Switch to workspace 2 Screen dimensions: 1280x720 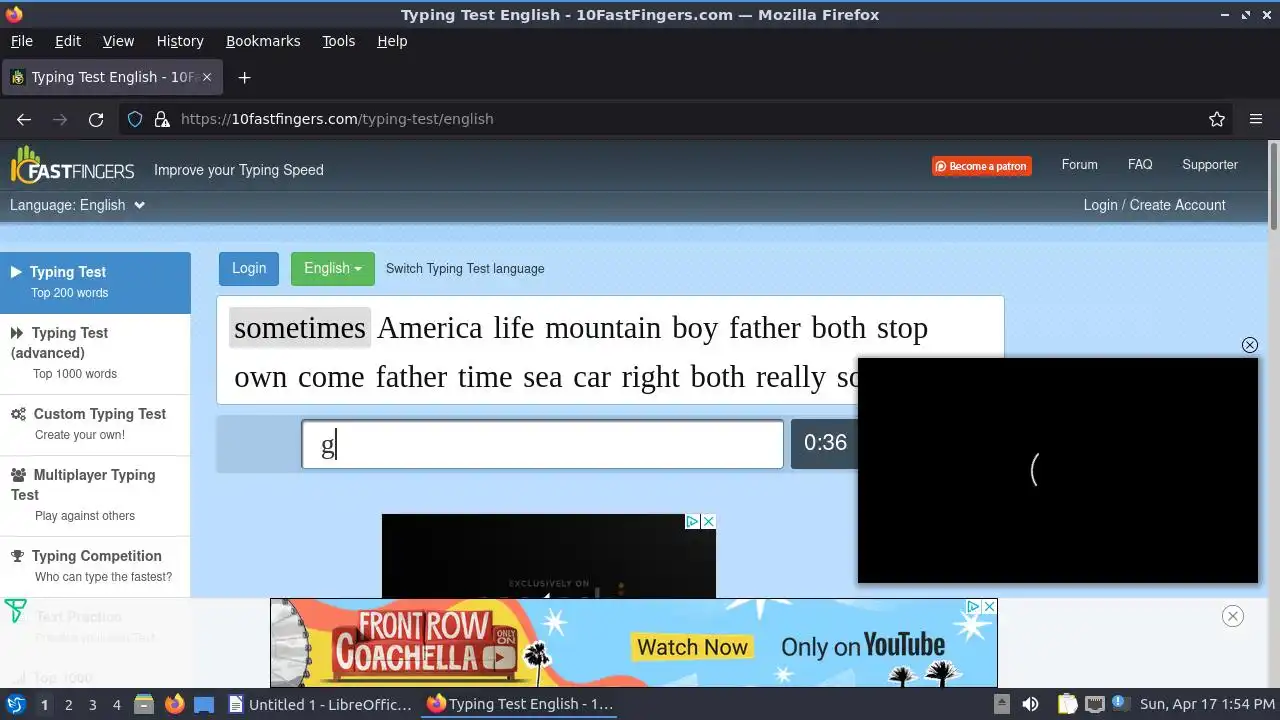(x=68, y=704)
